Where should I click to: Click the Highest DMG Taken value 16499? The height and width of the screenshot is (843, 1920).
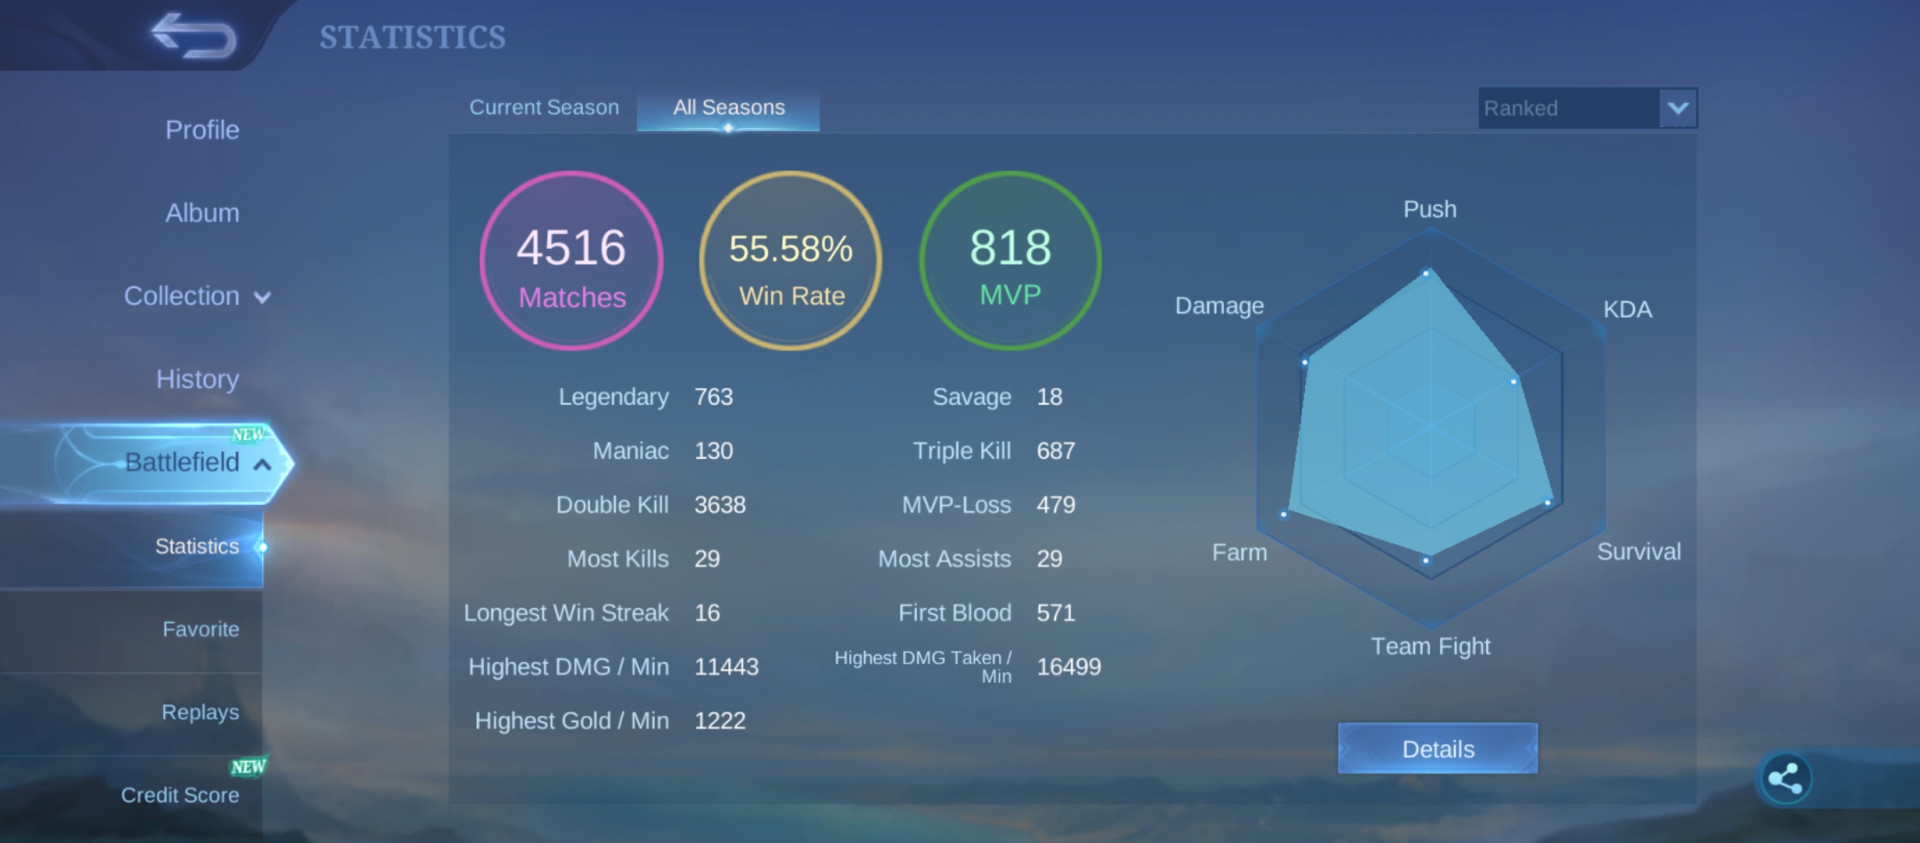pos(1069,667)
